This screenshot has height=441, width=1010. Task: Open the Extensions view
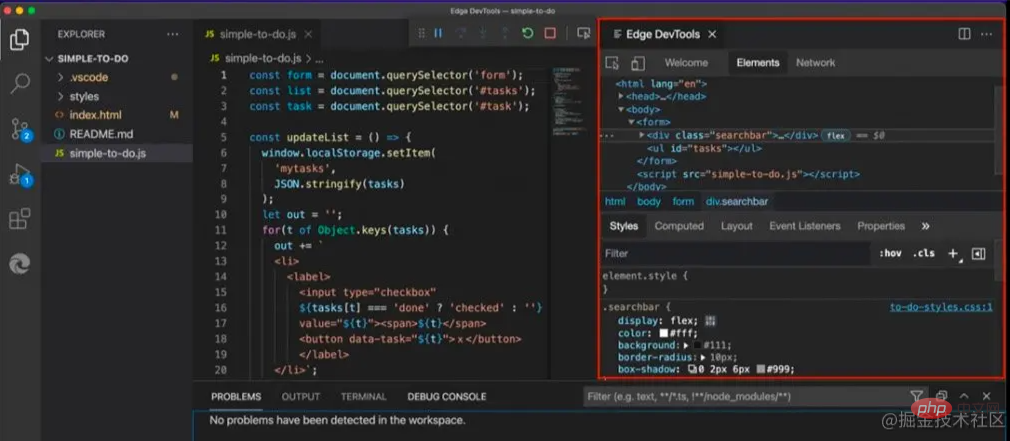pyautogui.click(x=20, y=219)
